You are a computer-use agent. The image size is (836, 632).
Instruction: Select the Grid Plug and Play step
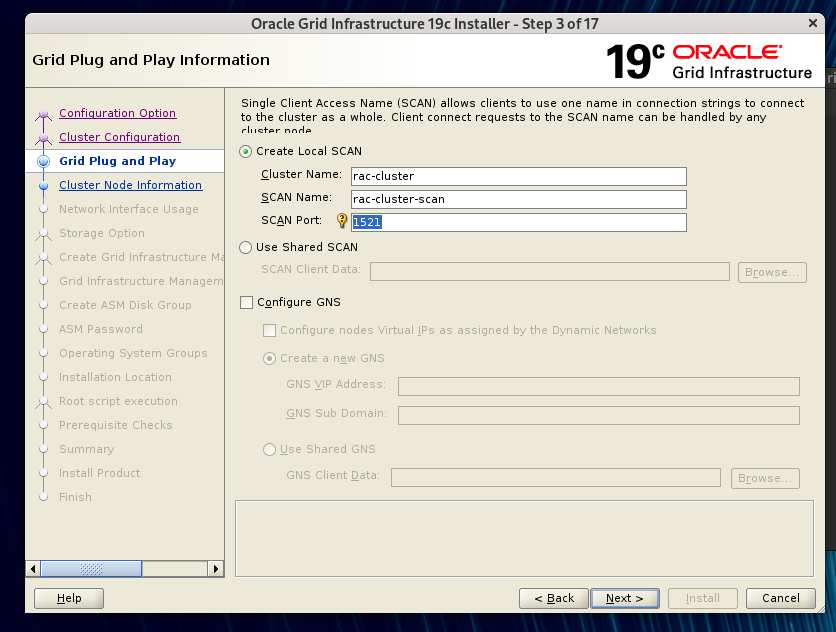coord(117,161)
